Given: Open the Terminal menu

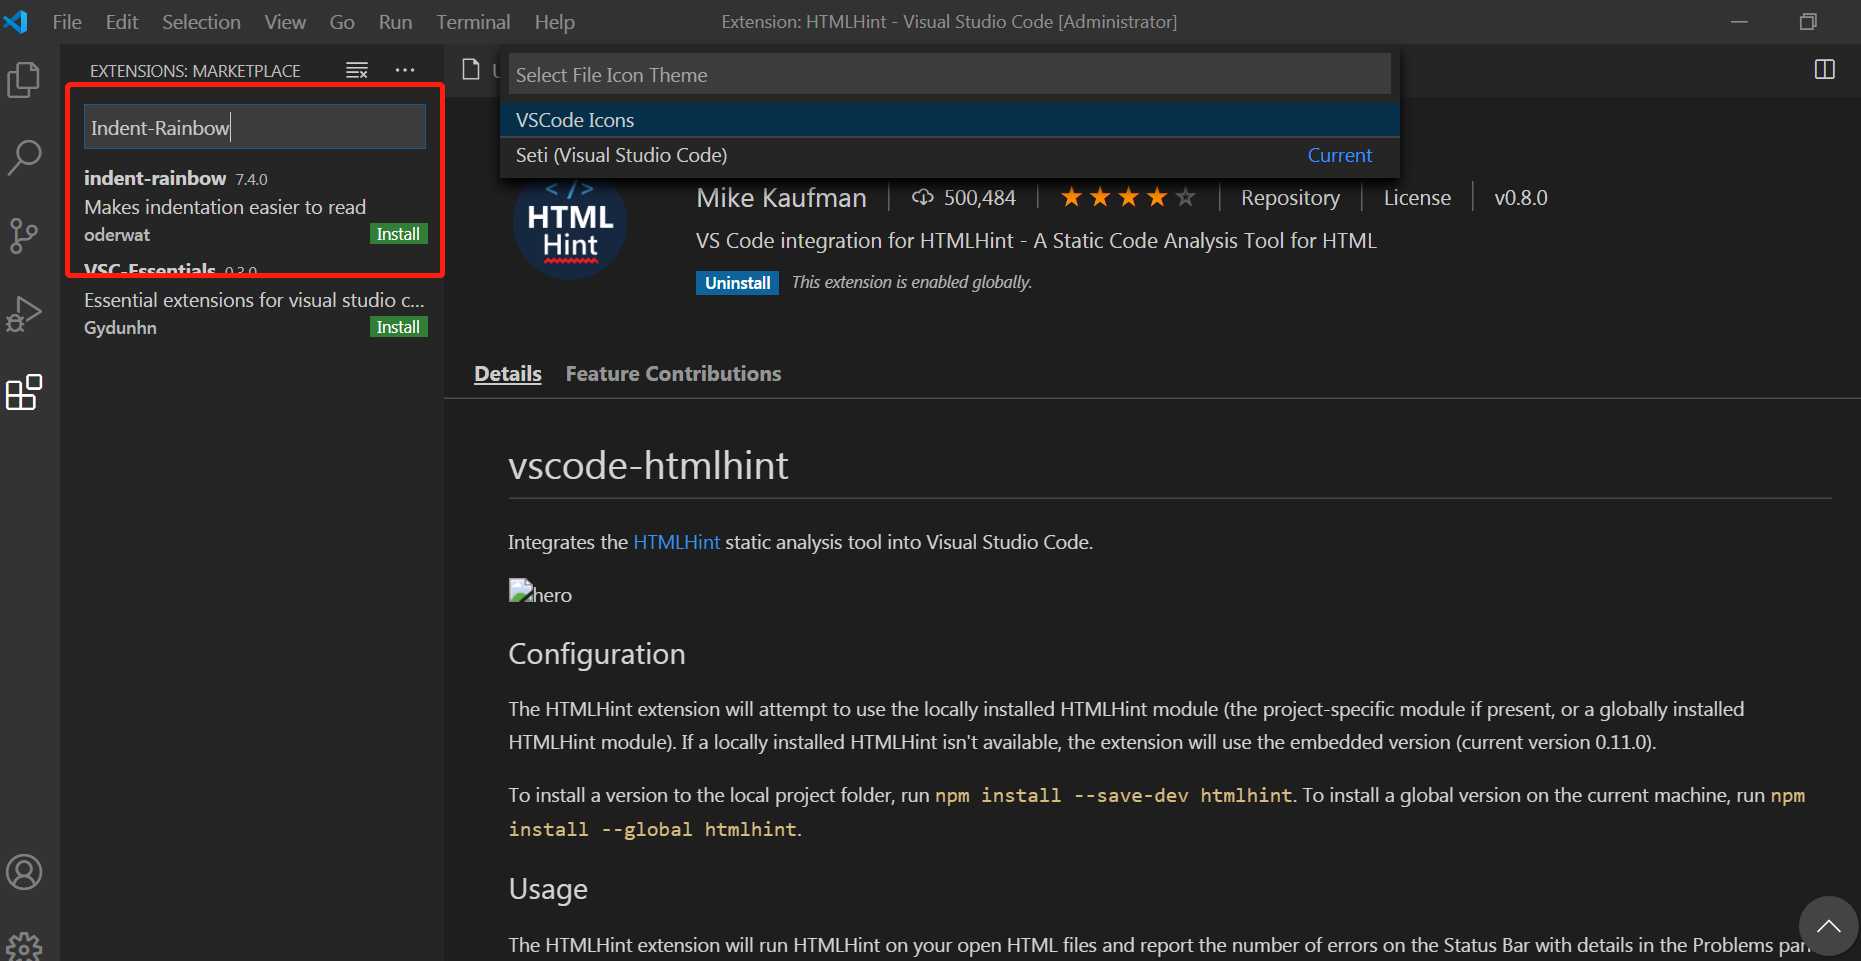Looking at the screenshot, I should tap(473, 22).
